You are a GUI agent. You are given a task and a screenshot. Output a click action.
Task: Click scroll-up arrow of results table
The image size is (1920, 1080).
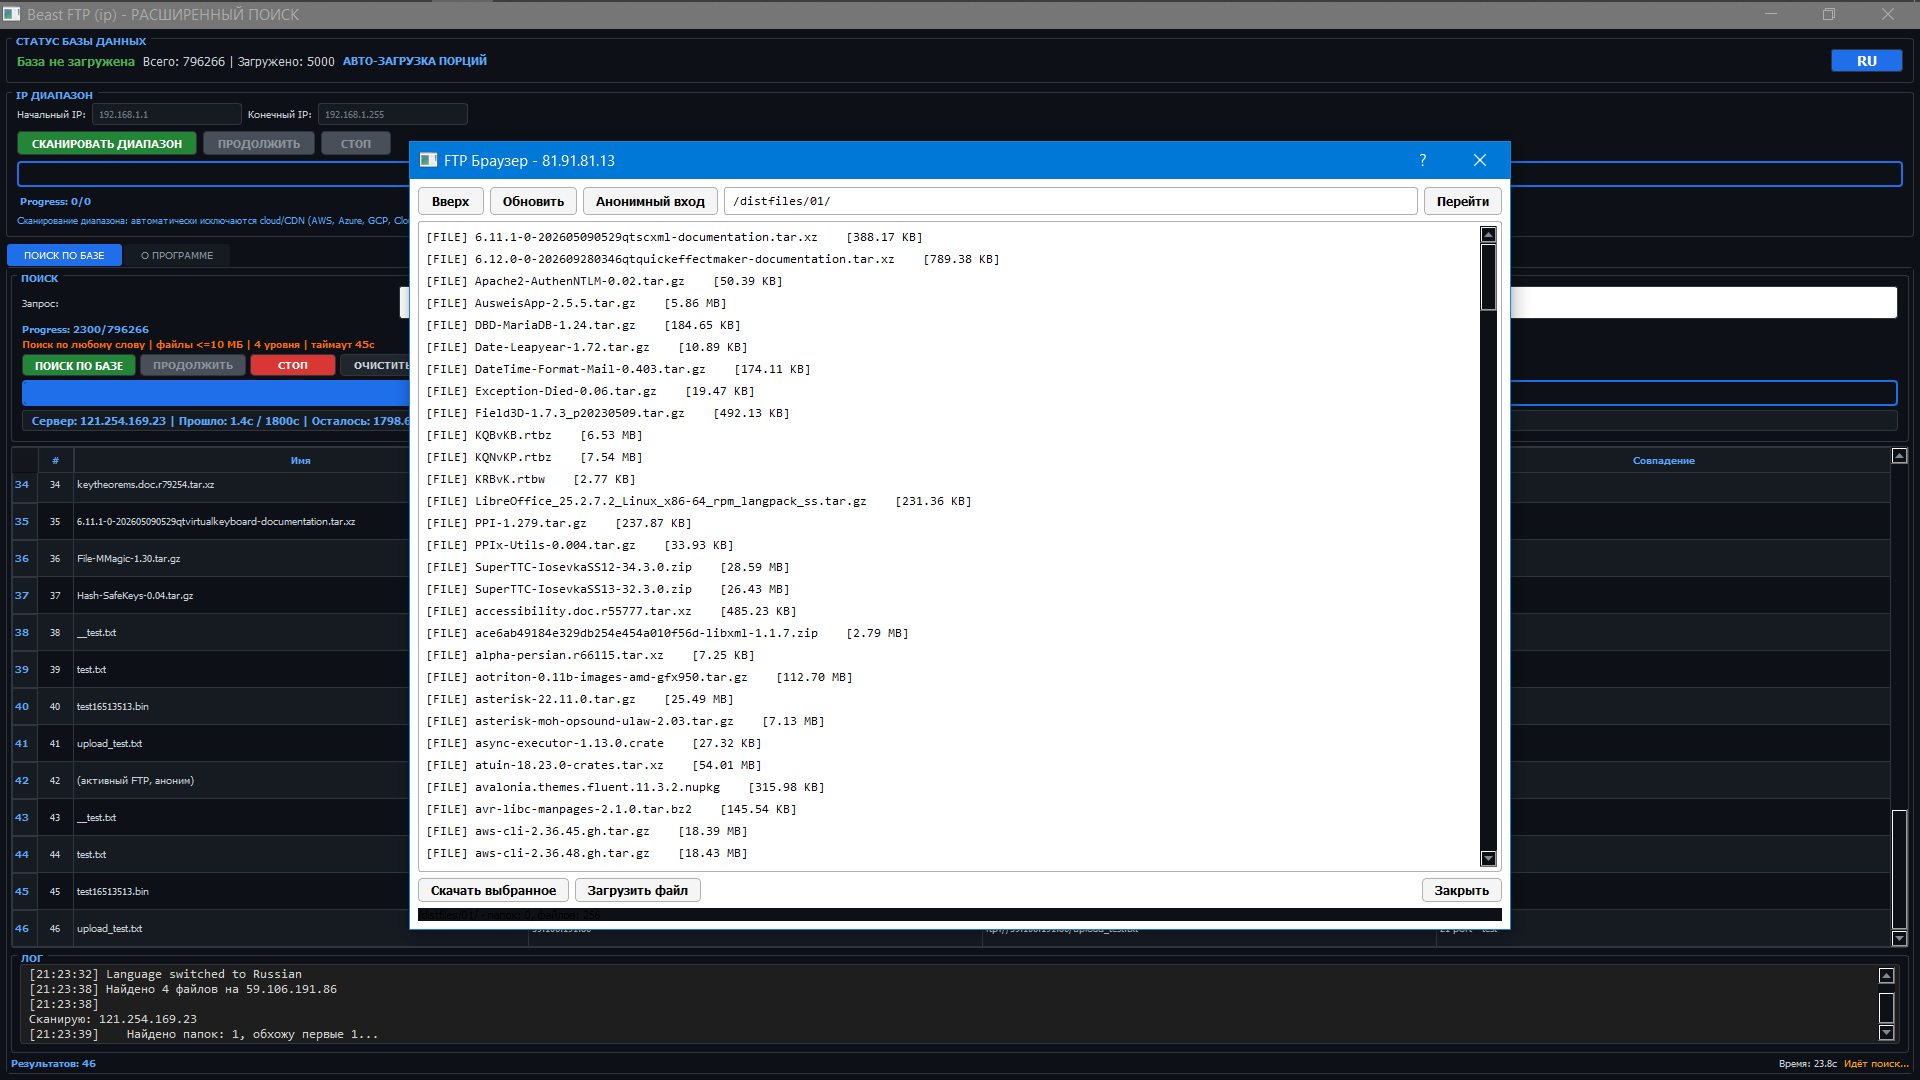coord(1899,456)
